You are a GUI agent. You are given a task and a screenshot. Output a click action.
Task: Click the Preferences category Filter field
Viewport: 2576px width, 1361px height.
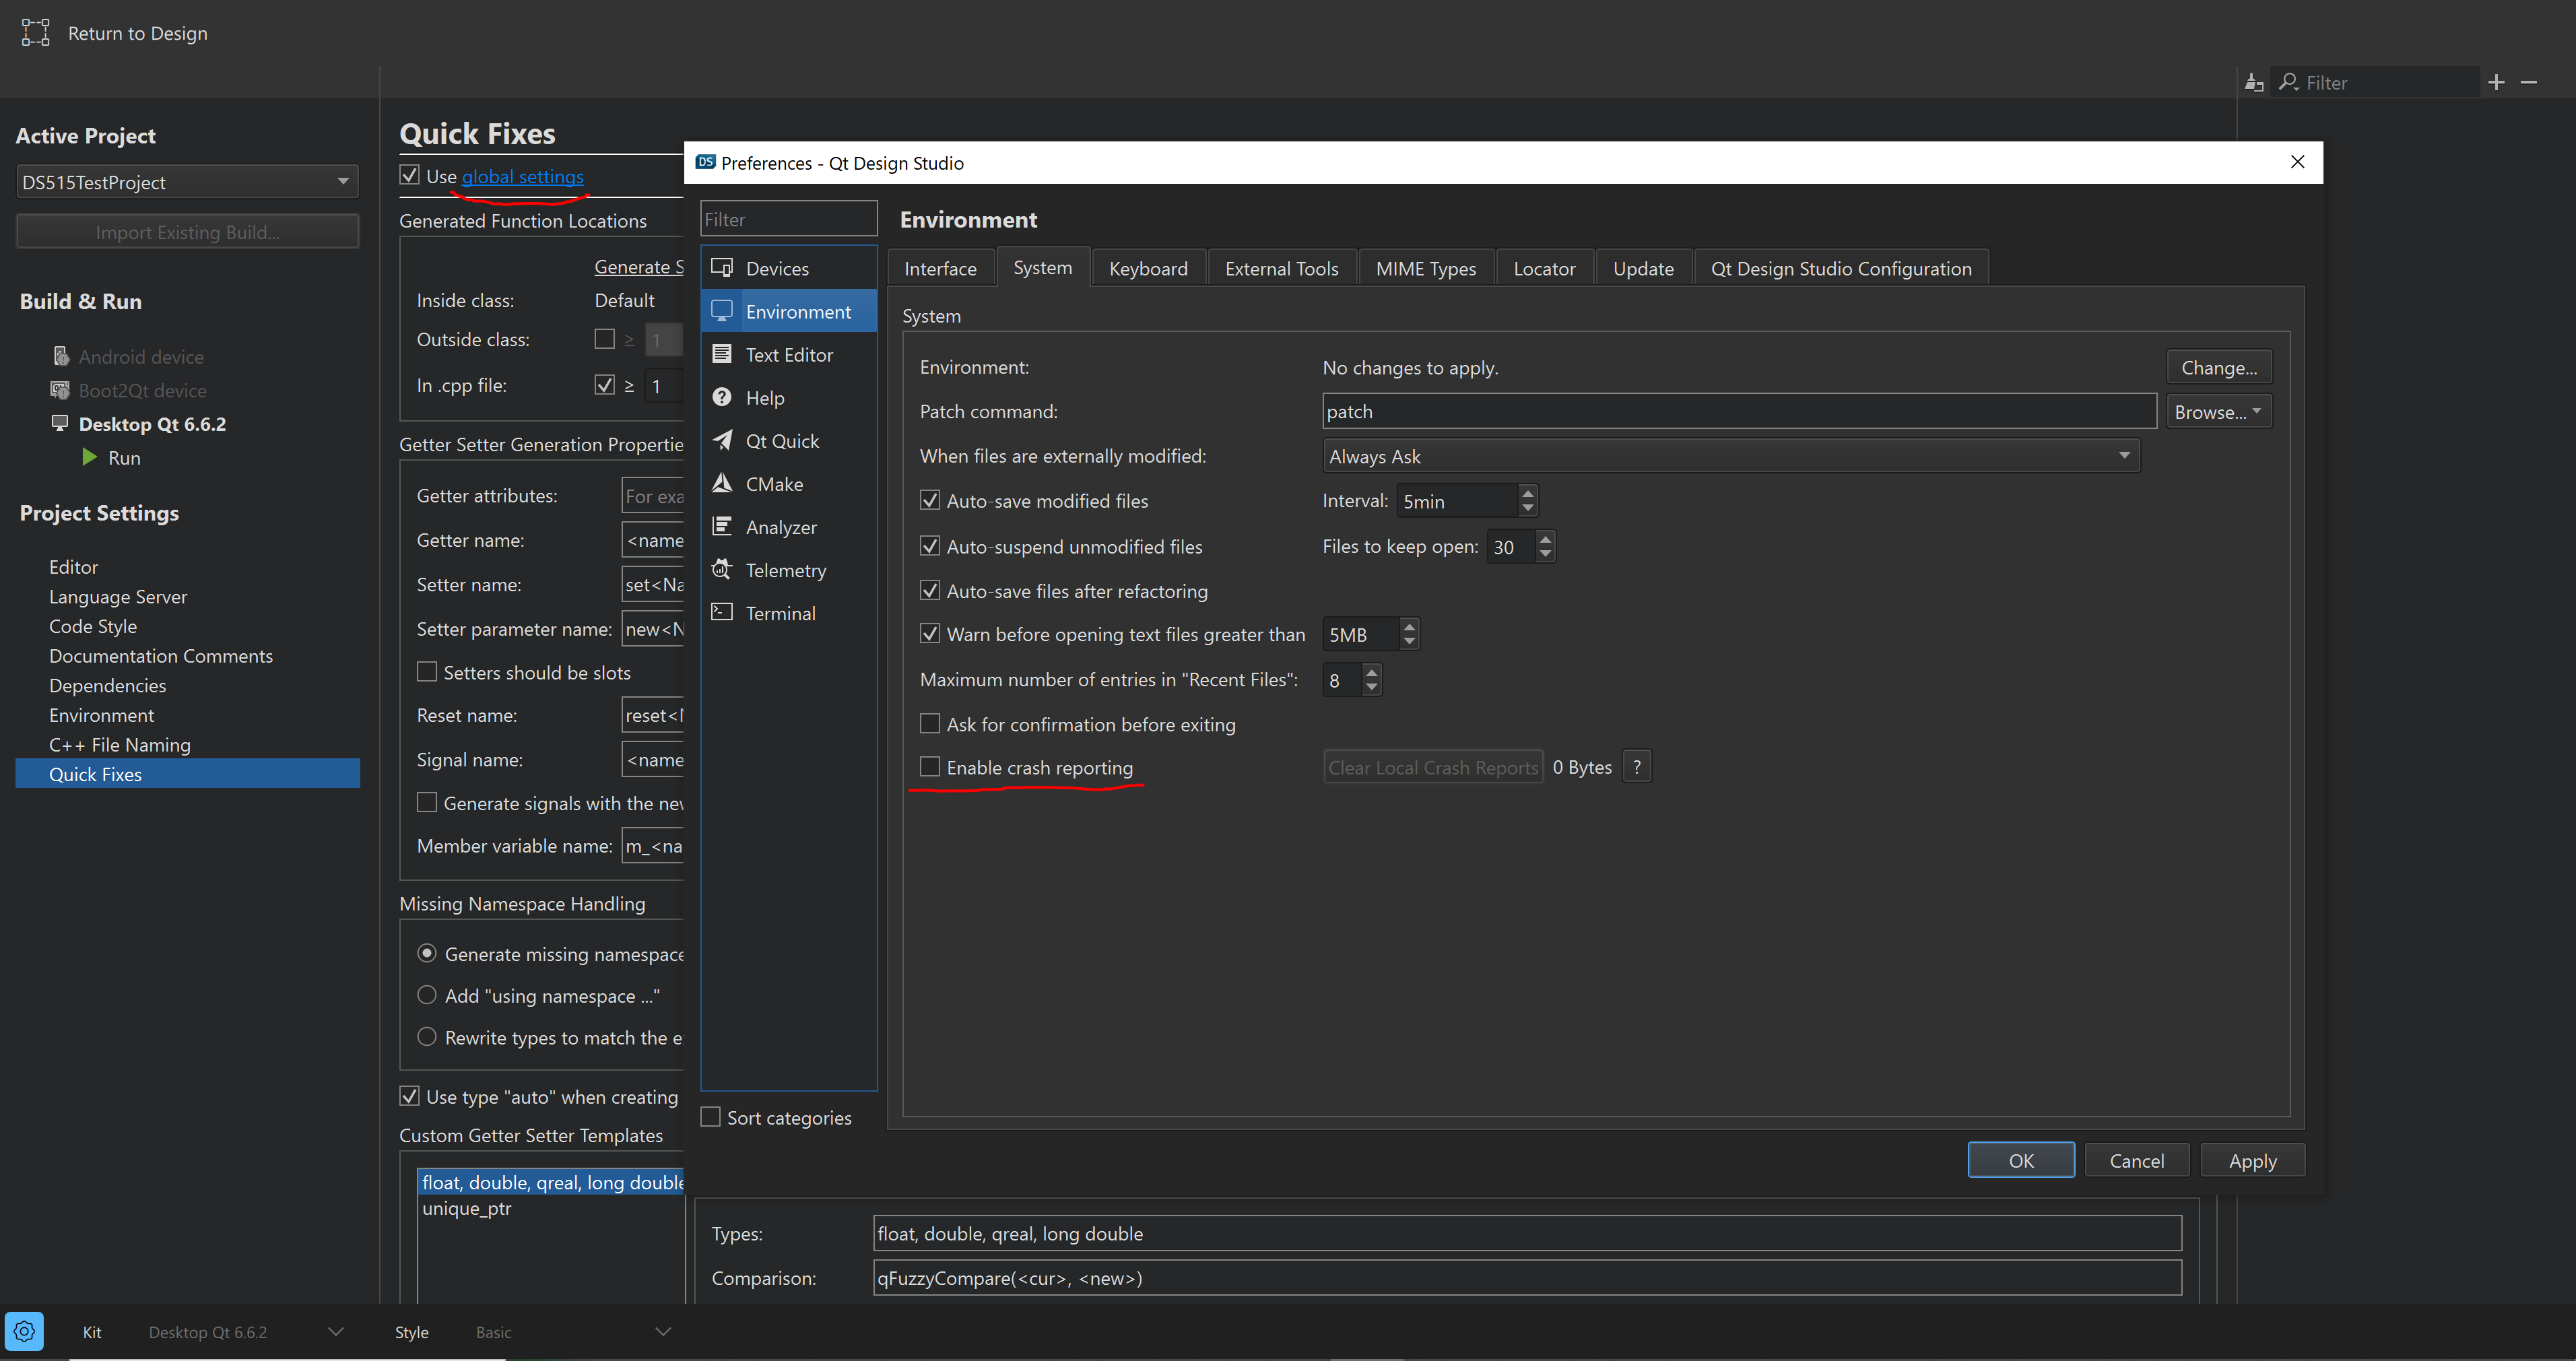click(x=788, y=218)
